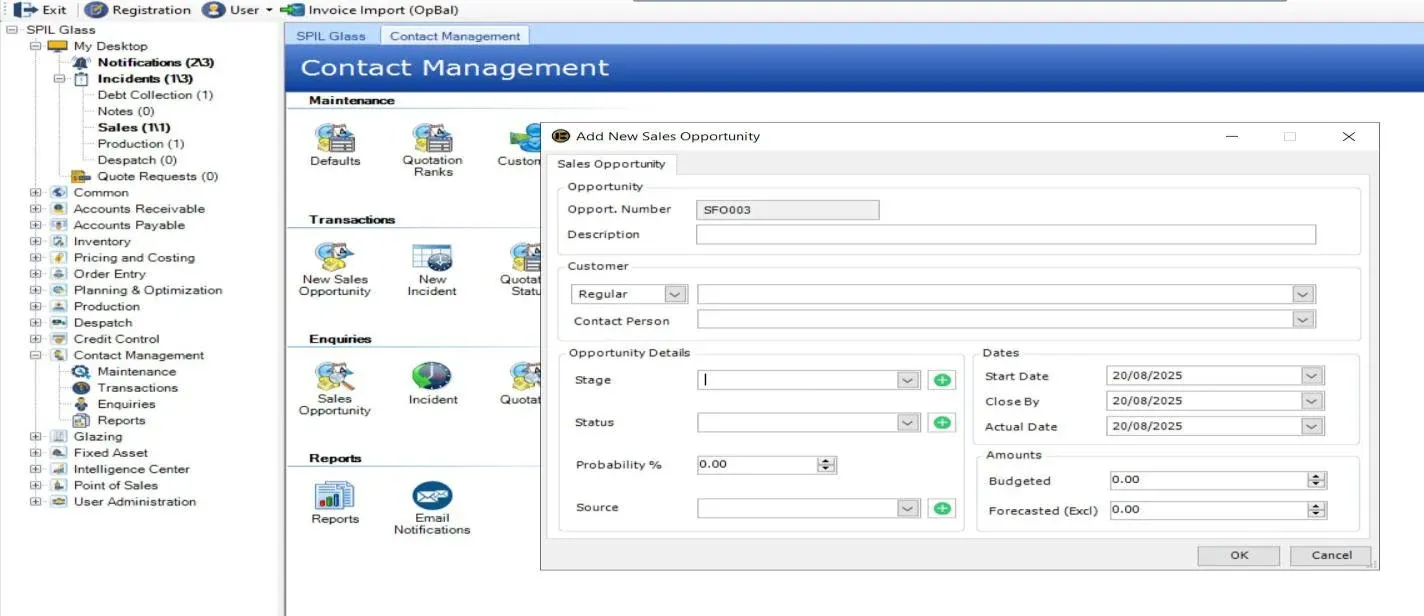Open the Close By date dropdown

coord(1312,401)
